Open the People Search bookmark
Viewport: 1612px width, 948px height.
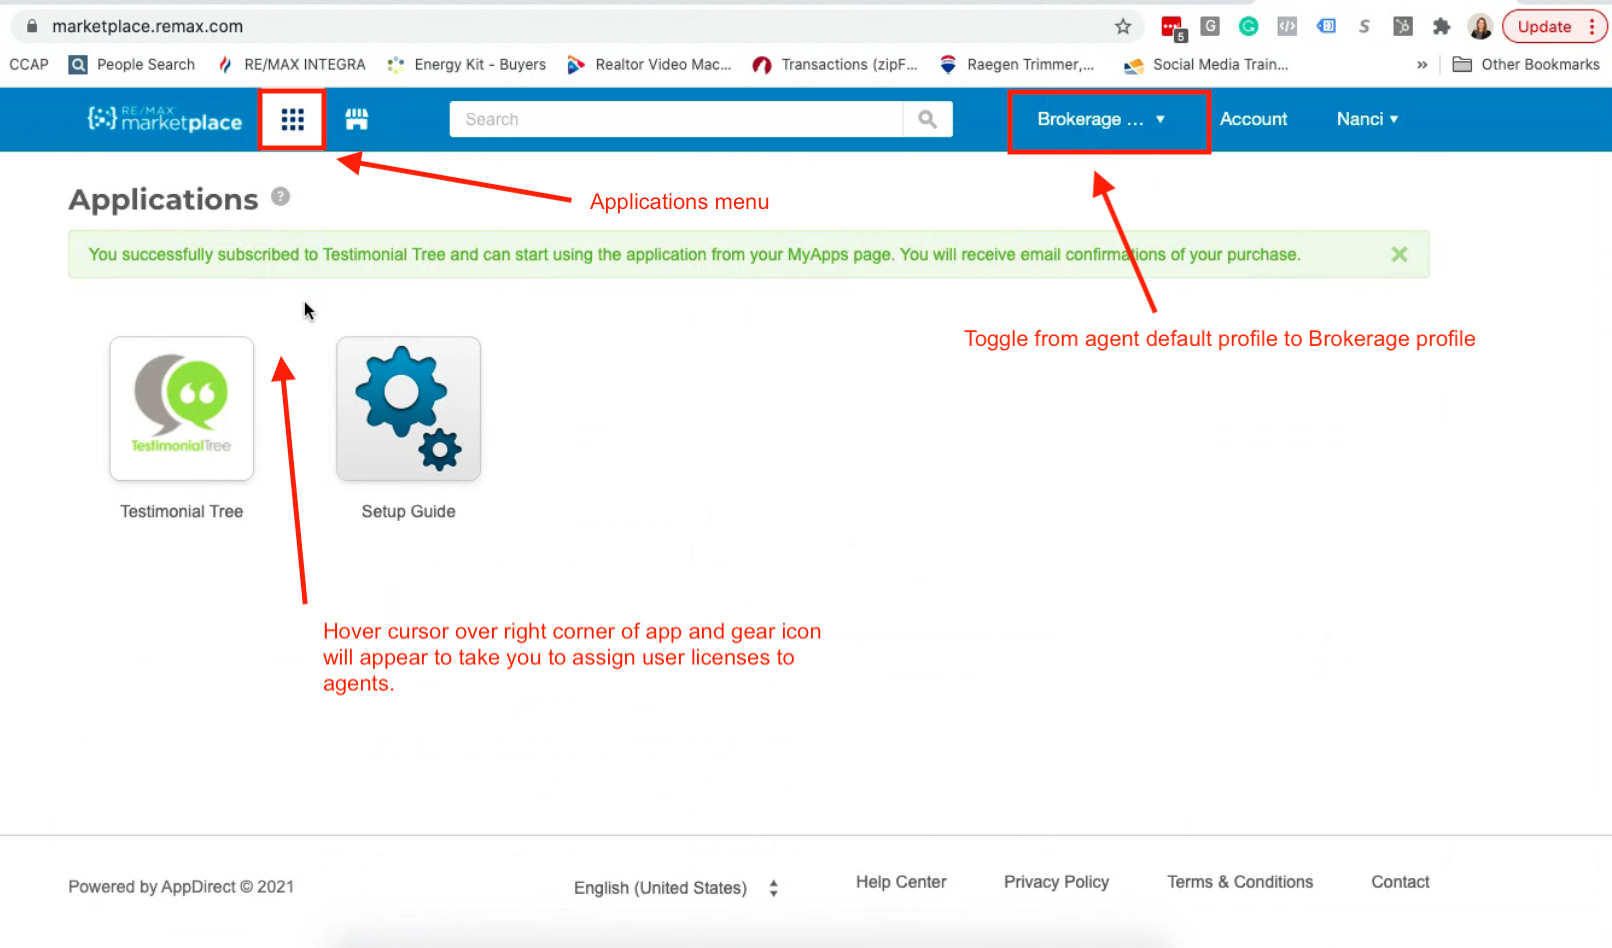tap(132, 65)
